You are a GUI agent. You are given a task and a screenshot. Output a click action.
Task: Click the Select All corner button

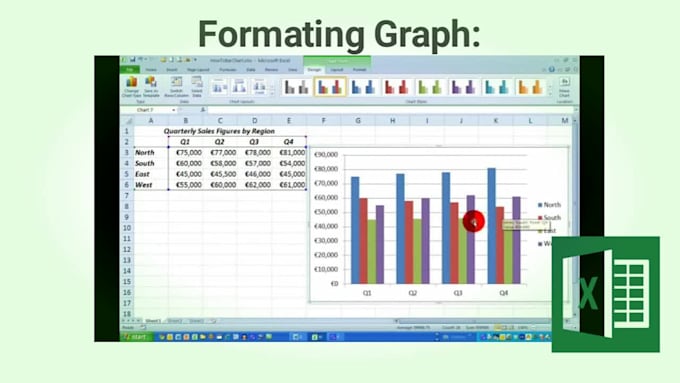(128, 121)
